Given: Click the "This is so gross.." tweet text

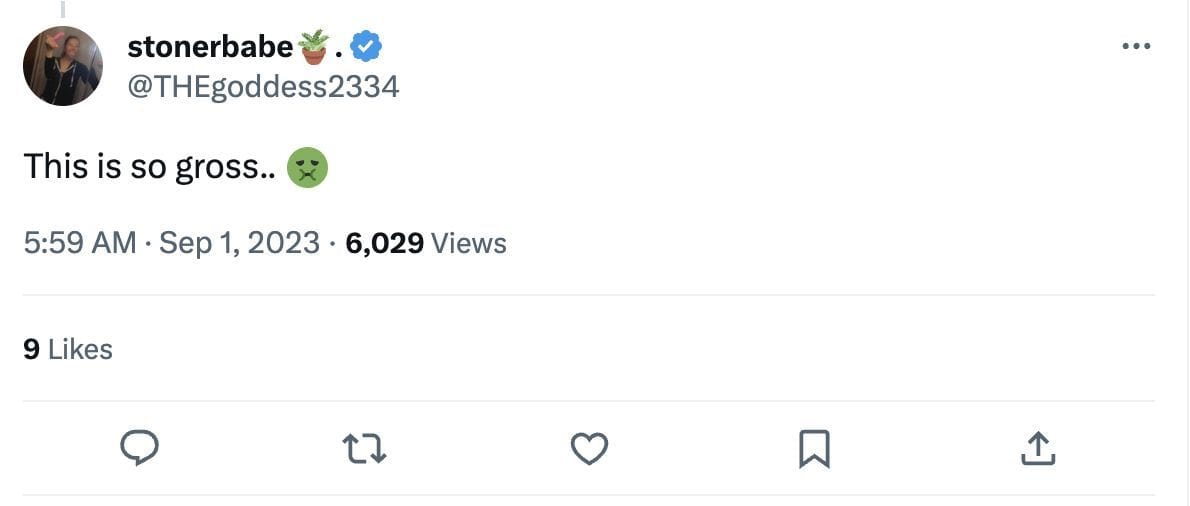Looking at the screenshot, I should pos(150,167).
